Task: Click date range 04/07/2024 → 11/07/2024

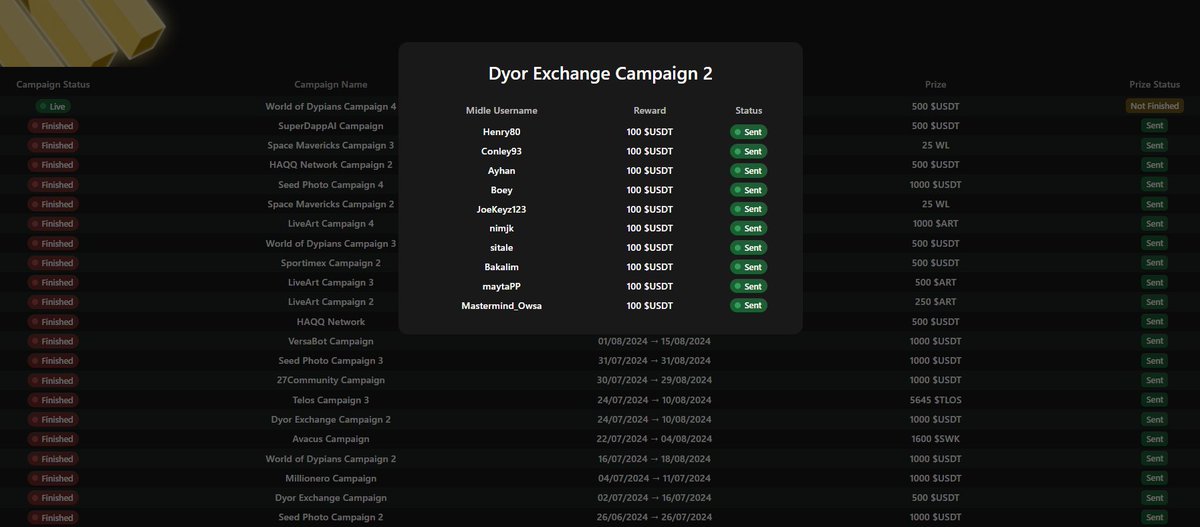Action: tap(655, 478)
